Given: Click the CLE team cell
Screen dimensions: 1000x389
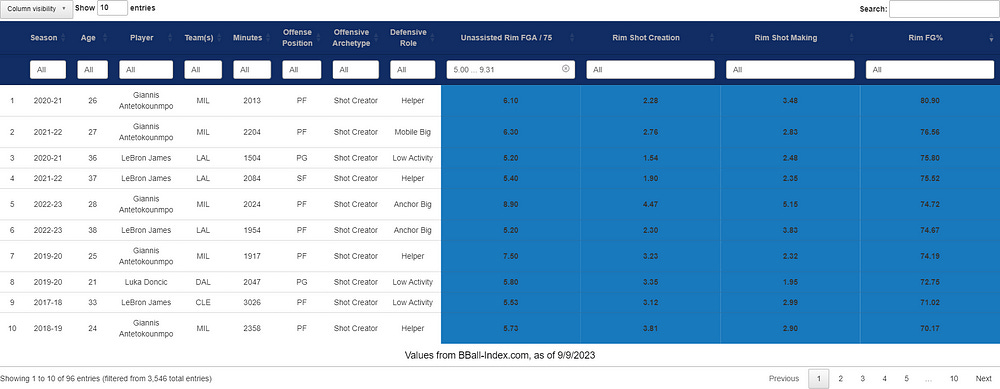Looking at the screenshot, I should point(203,302).
